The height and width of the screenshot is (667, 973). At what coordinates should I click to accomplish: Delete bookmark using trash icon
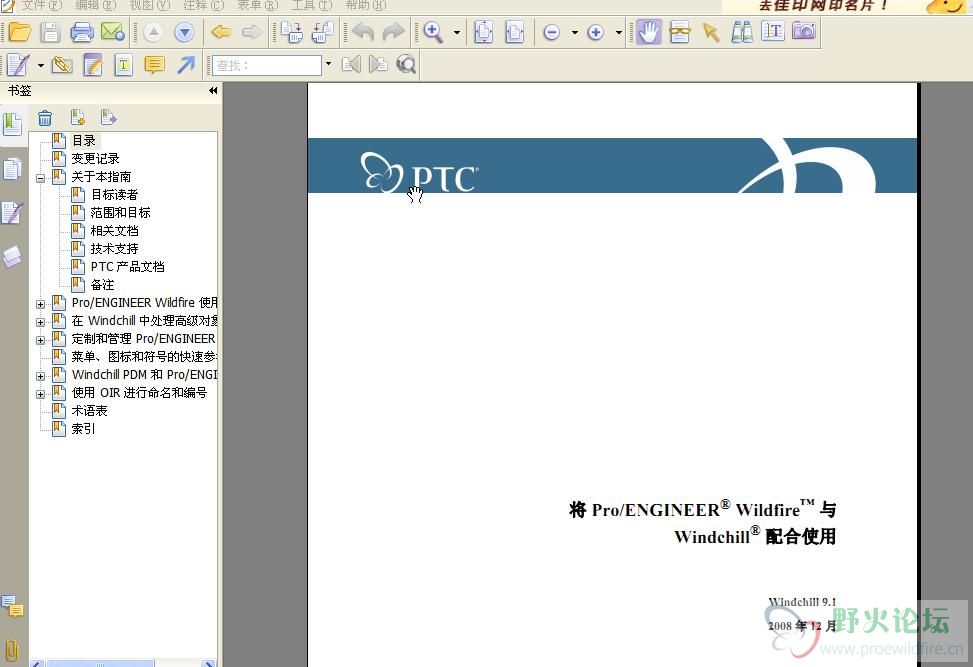pyautogui.click(x=45, y=118)
